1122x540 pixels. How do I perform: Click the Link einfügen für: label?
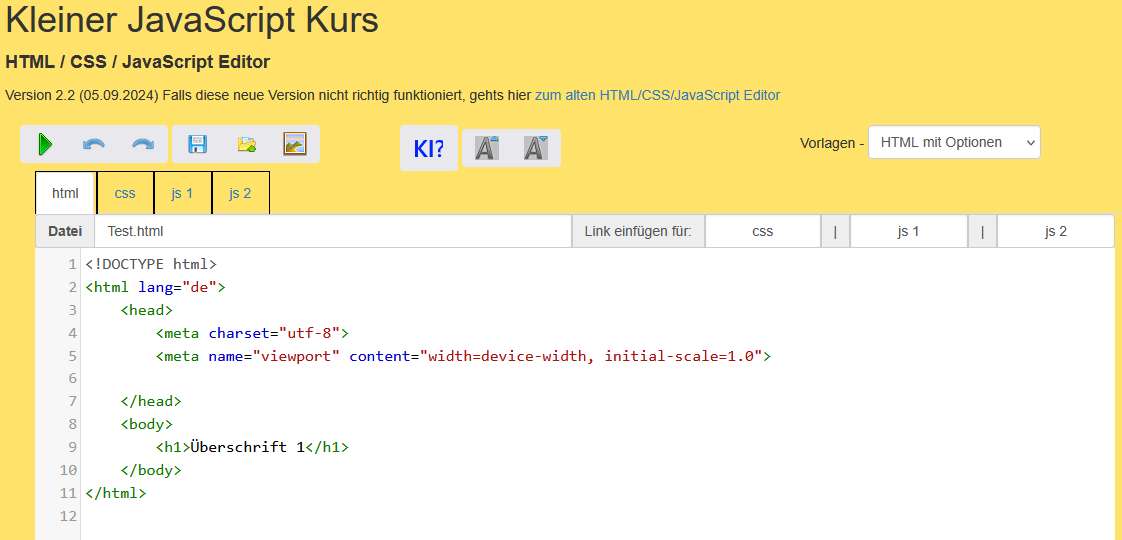click(638, 232)
